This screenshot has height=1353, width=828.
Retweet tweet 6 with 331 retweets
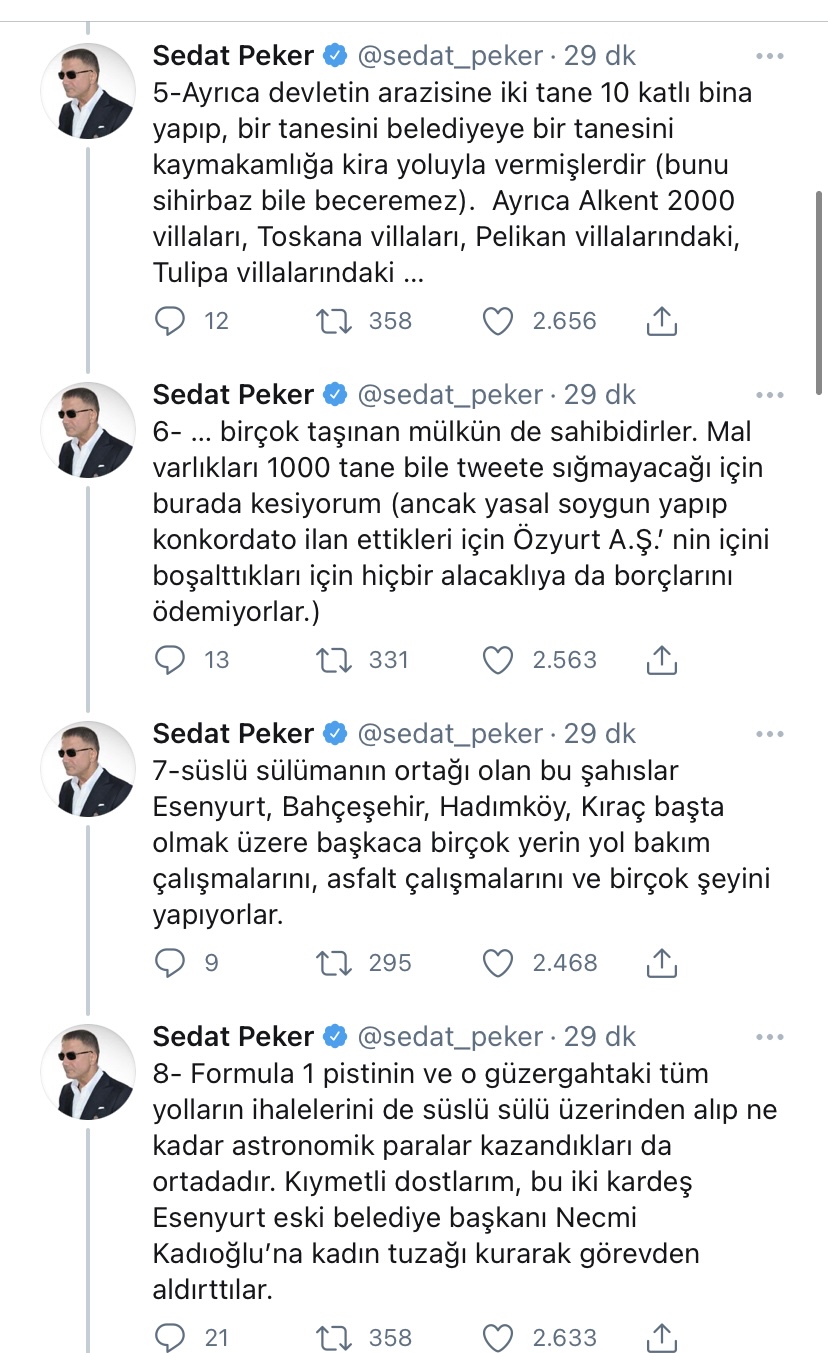tap(333, 660)
